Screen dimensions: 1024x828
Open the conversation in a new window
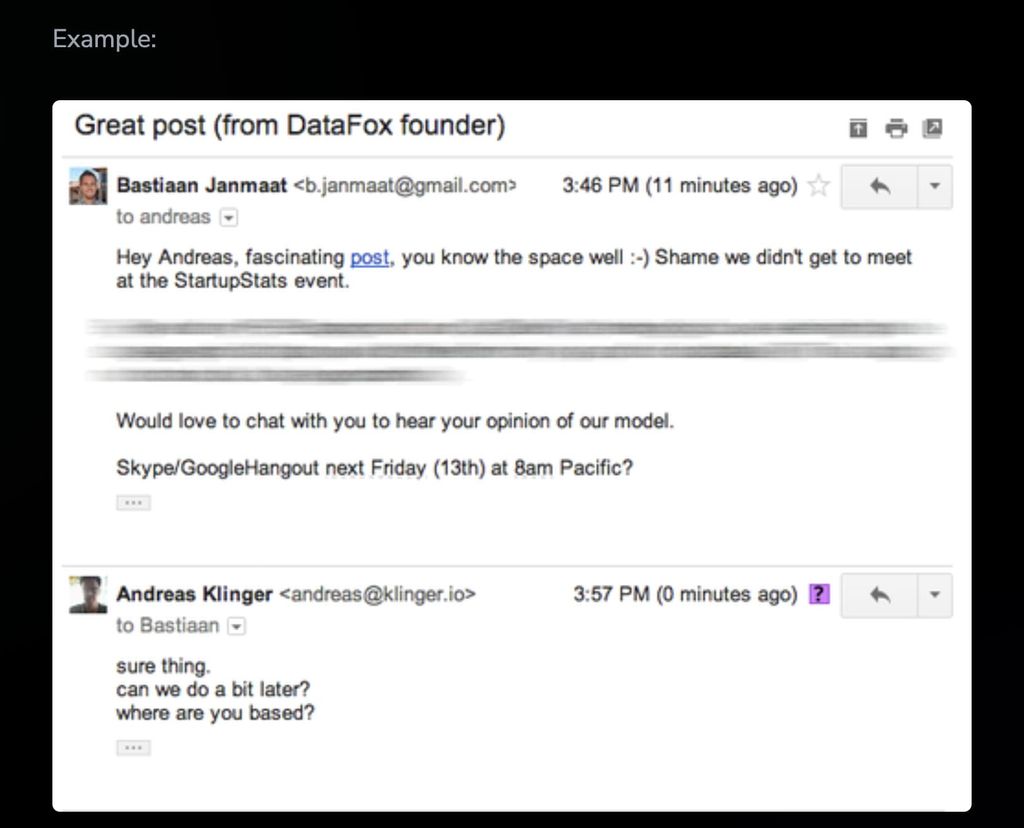[934, 129]
